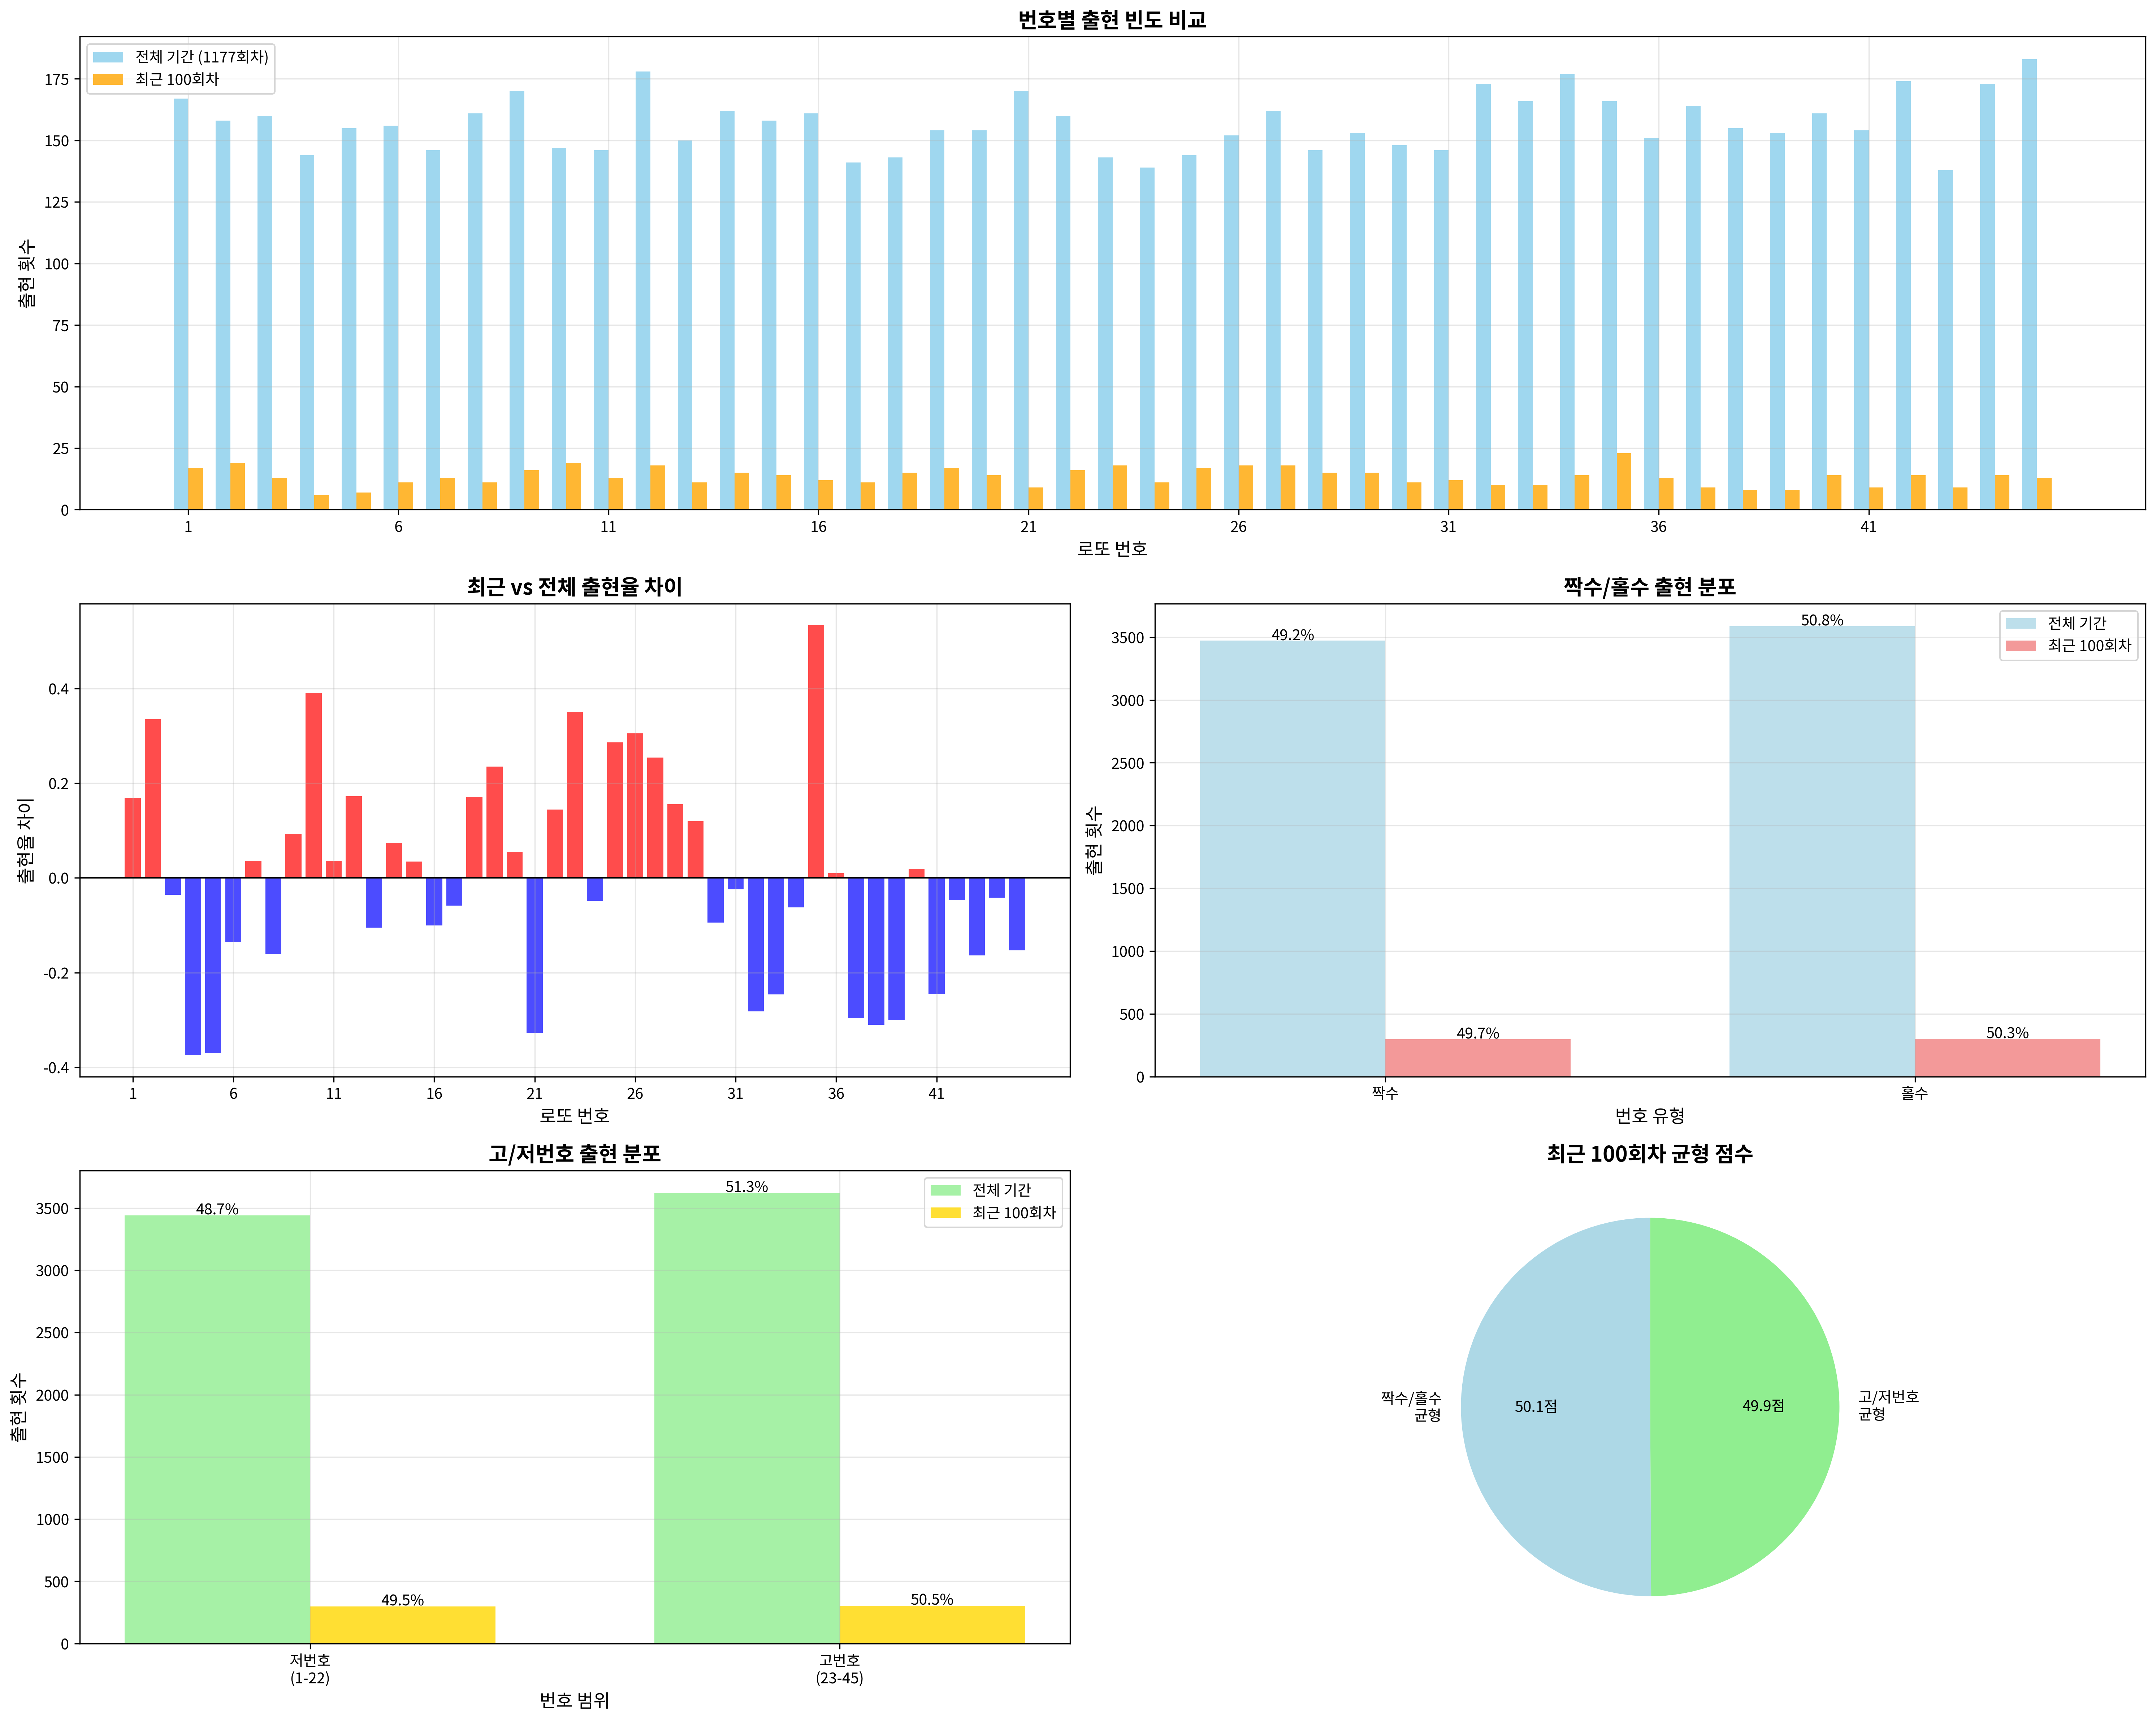Click the green '전체 기간' swatch in the high/low legend
Screen dimensions: 2156x1722
pos(945,1190)
